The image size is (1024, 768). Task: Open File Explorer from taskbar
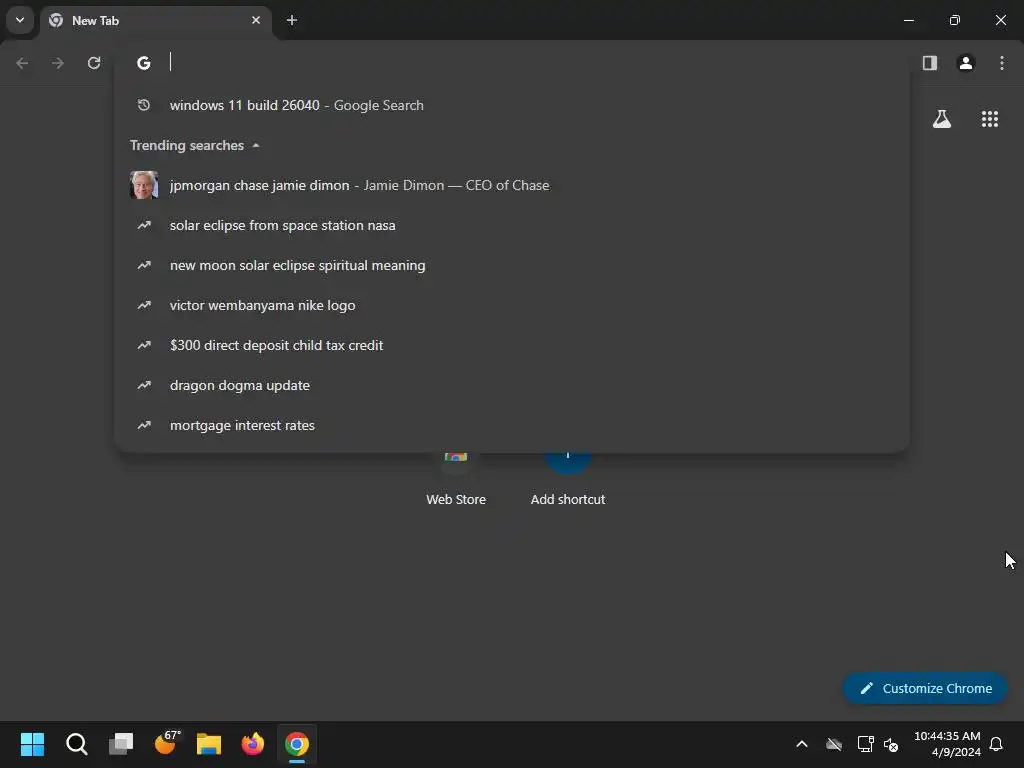209,744
